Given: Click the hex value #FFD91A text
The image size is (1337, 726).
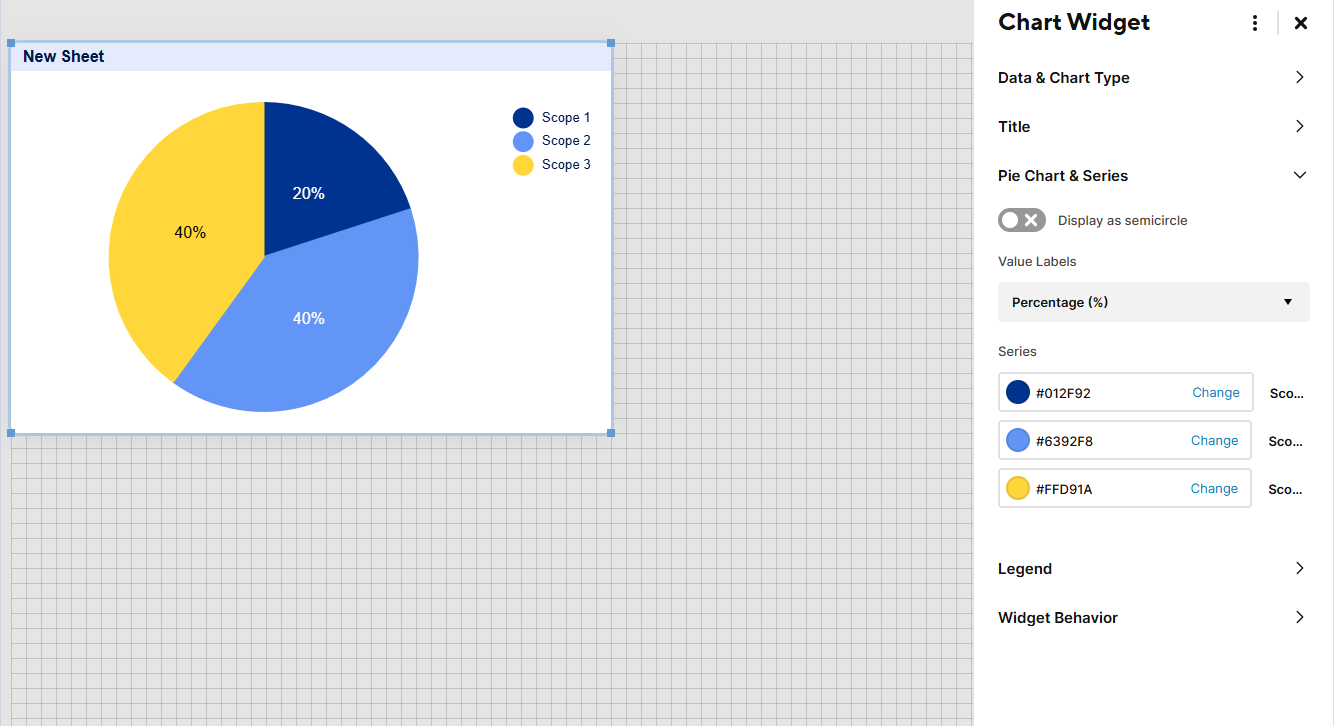Looking at the screenshot, I should (1064, 489).
